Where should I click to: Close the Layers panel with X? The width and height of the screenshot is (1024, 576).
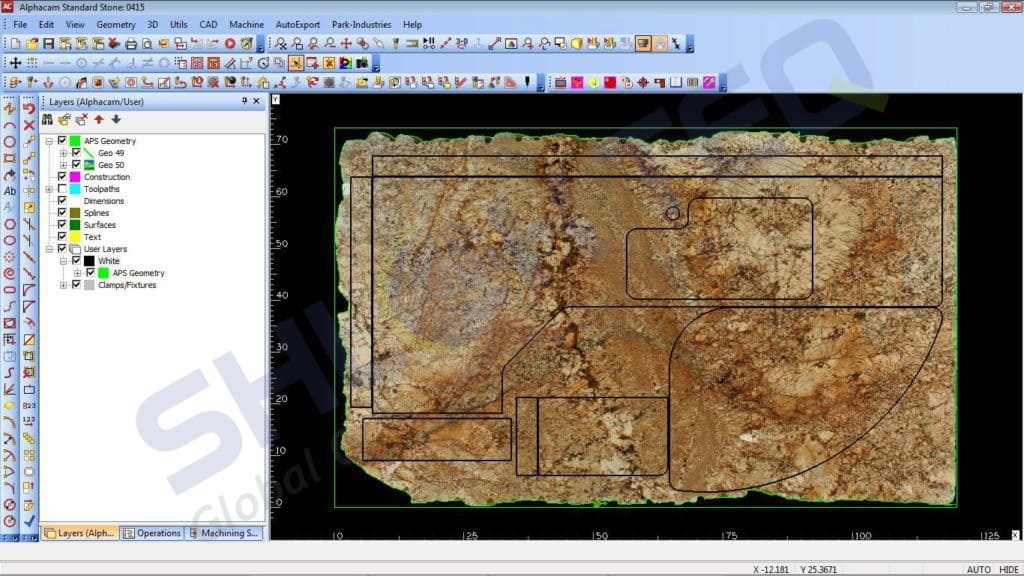257,101
